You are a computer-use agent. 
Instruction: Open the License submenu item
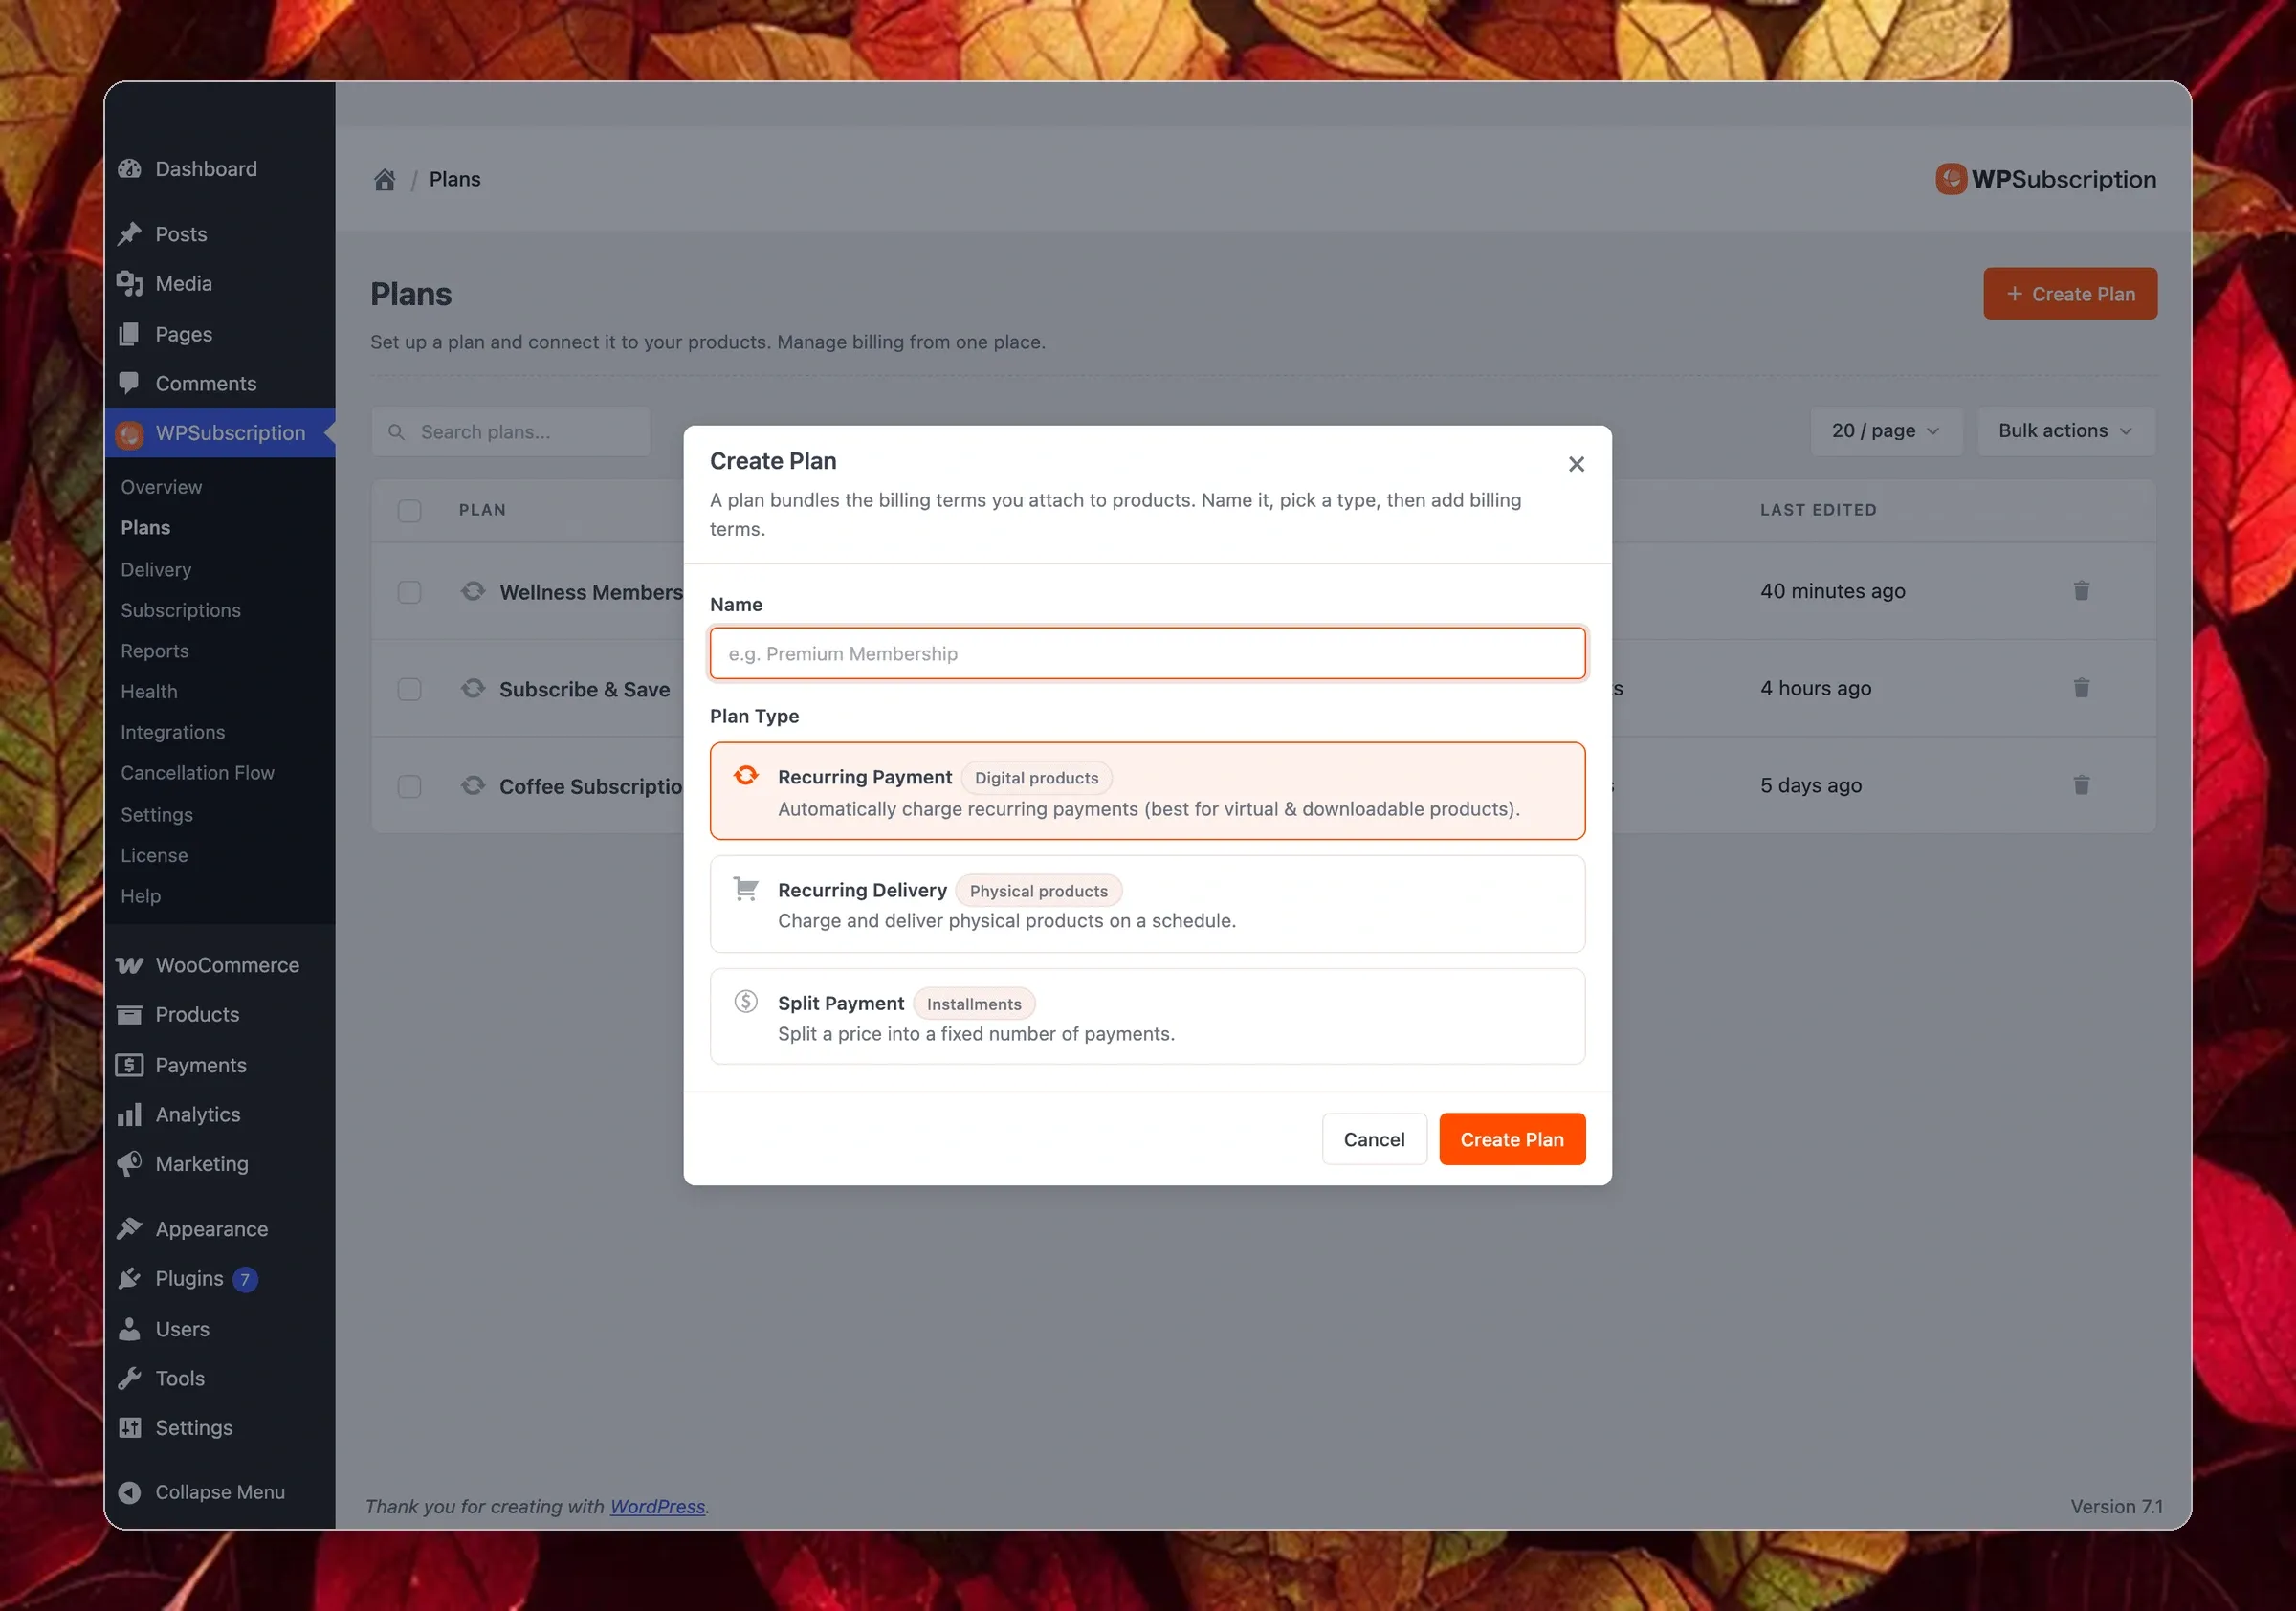[x=154, y=856]
